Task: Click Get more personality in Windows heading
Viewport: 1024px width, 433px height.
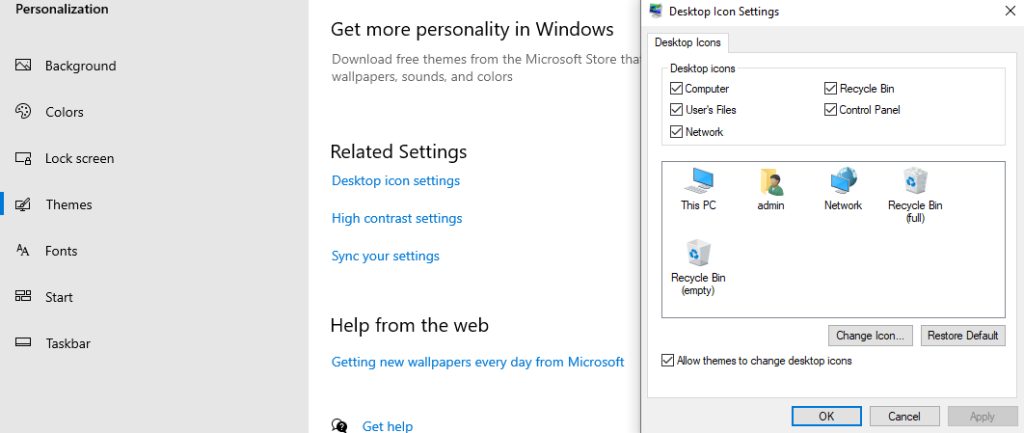Action: 472,29
